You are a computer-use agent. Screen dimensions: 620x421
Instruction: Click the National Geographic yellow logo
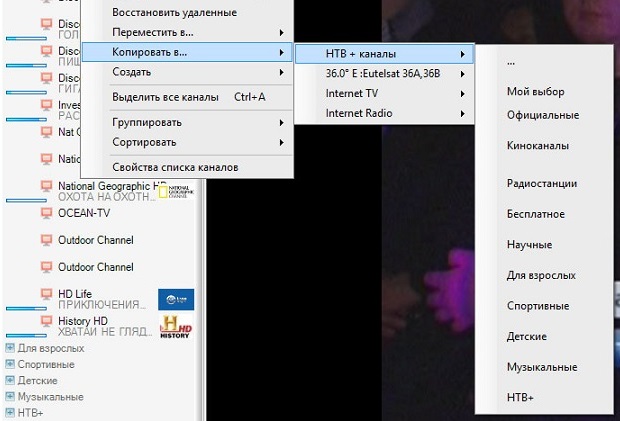pos(173,190)
